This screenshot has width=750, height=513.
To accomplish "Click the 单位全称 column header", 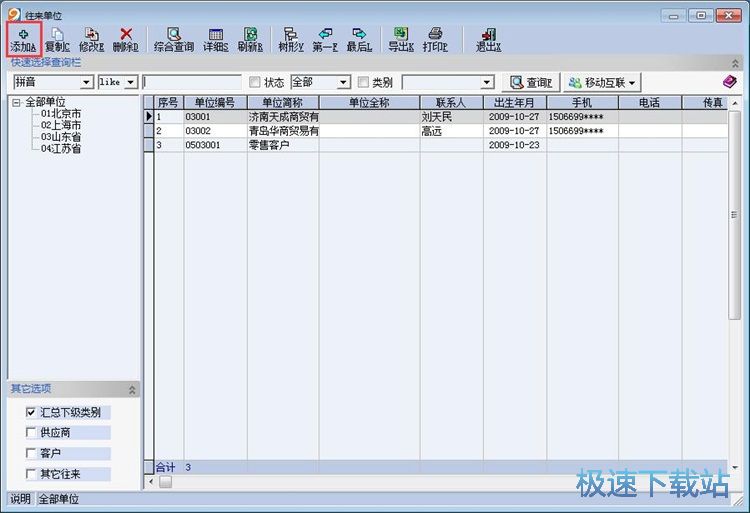I will pos(369,102).
